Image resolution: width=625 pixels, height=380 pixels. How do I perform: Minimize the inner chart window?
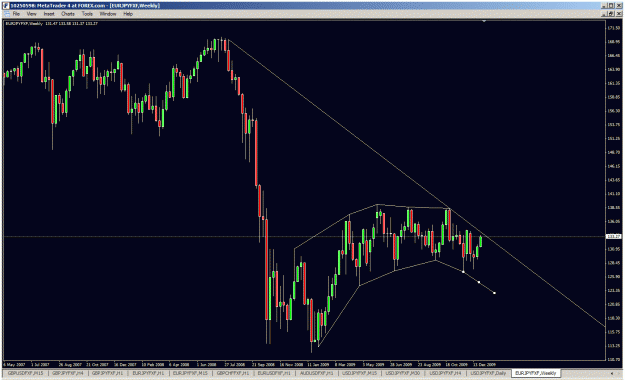(605, 14)
